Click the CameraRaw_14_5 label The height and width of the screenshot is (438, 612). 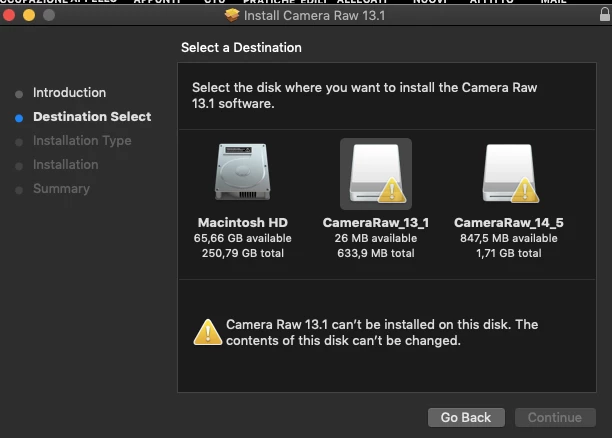tap(509, 223)
